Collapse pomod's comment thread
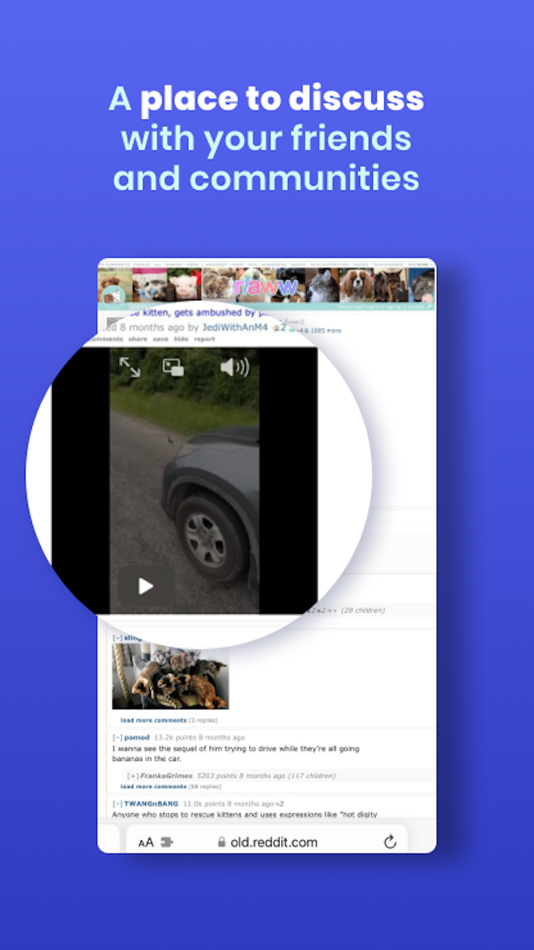This screenshot has height=950, width=534. click(x=118, y=737)
